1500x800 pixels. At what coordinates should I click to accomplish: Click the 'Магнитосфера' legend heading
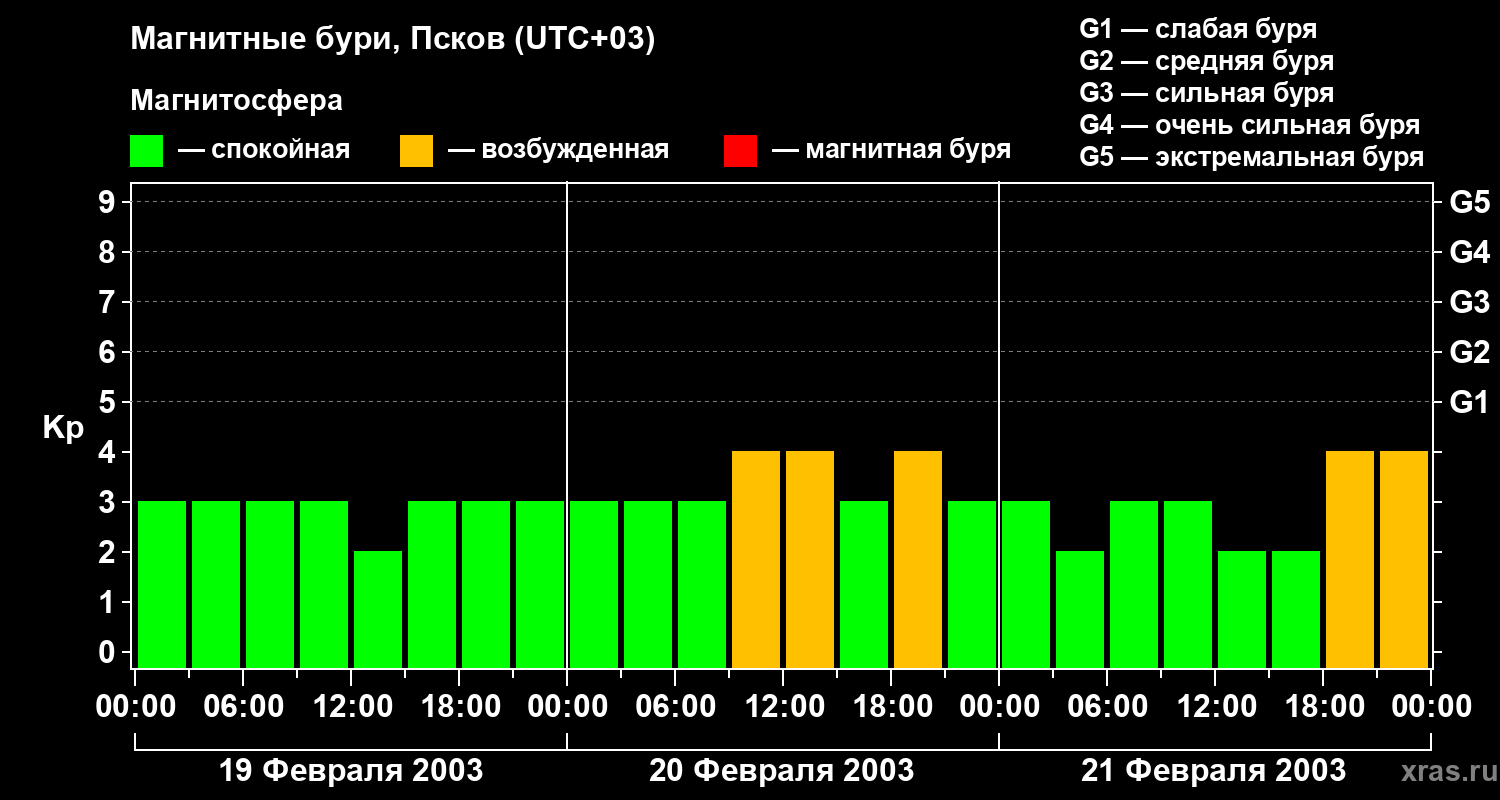tap(236, 101)
